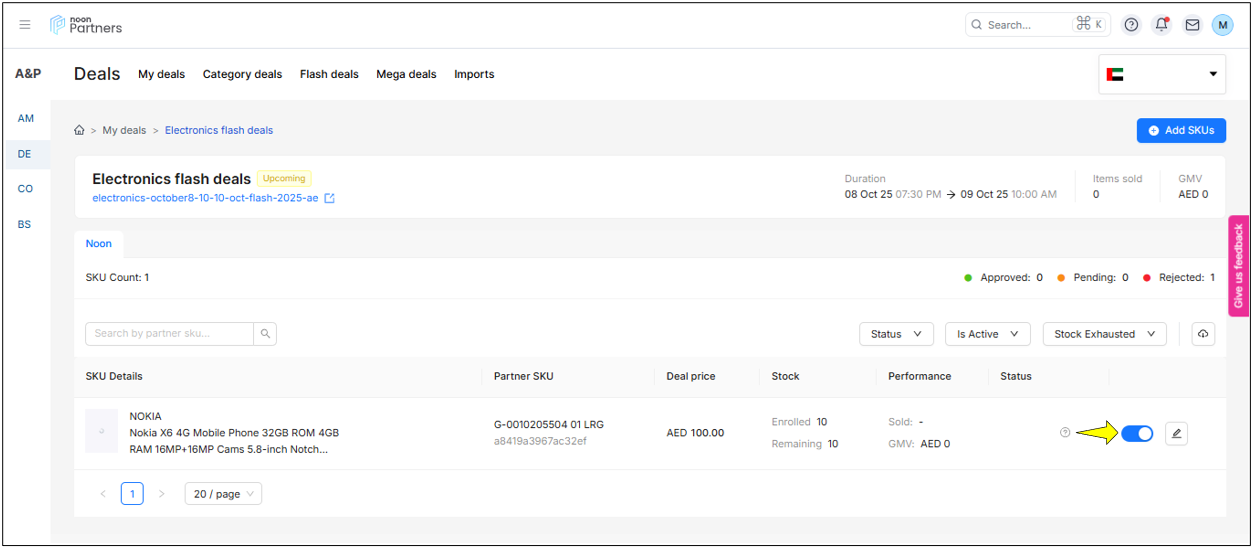
Task: Click the home breadcrumb icon
Action: click(79, 130)
